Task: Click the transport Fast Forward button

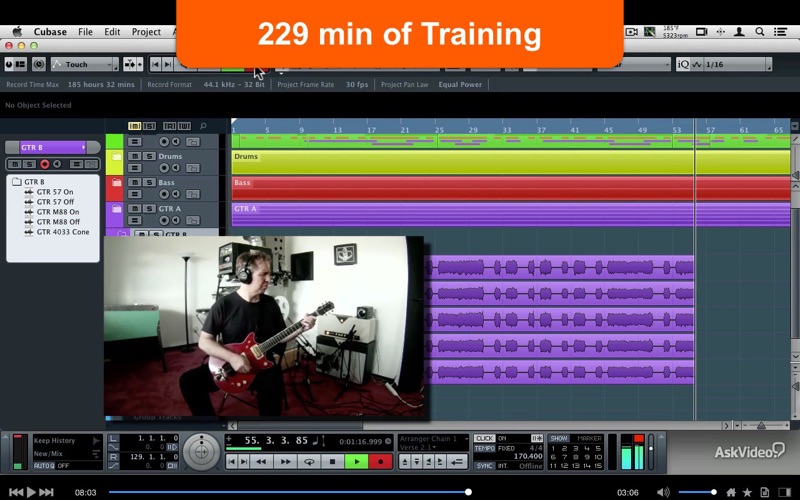Action: click(285, 462)
